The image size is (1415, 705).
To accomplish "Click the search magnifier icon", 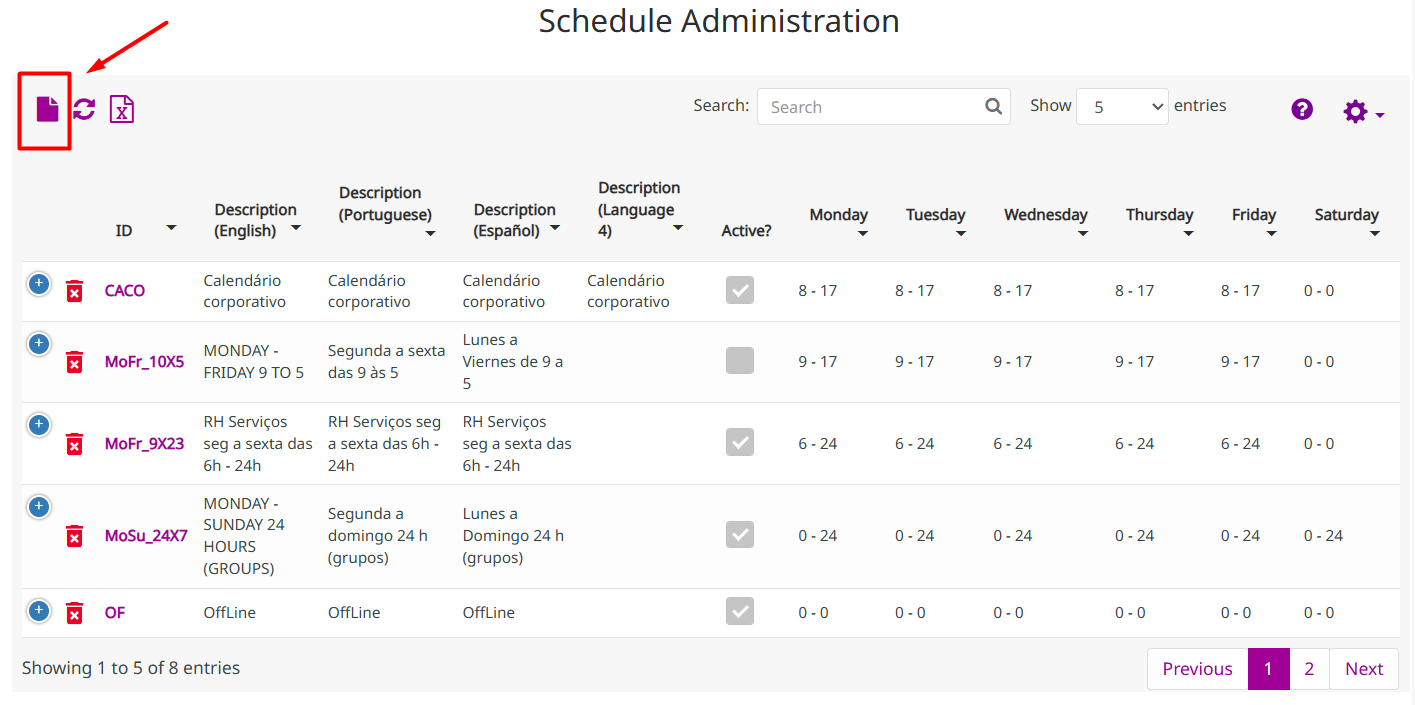I will [x=993, y=107].
